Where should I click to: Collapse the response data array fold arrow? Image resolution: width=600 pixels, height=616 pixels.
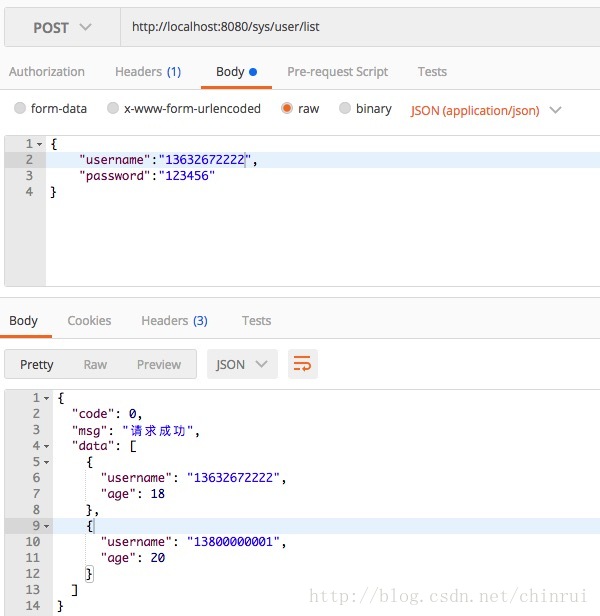tap(46, 446)
